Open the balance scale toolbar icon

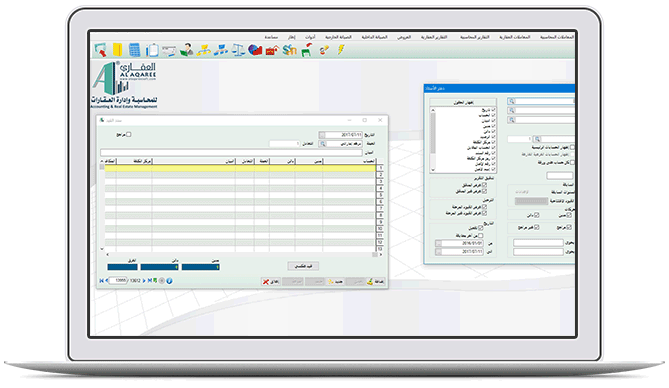[238, 50]
